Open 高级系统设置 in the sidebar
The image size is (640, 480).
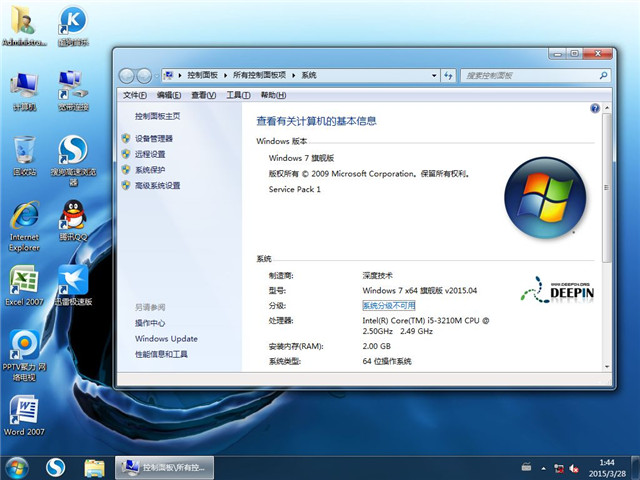pyautogui.click(x=157, y=186)
